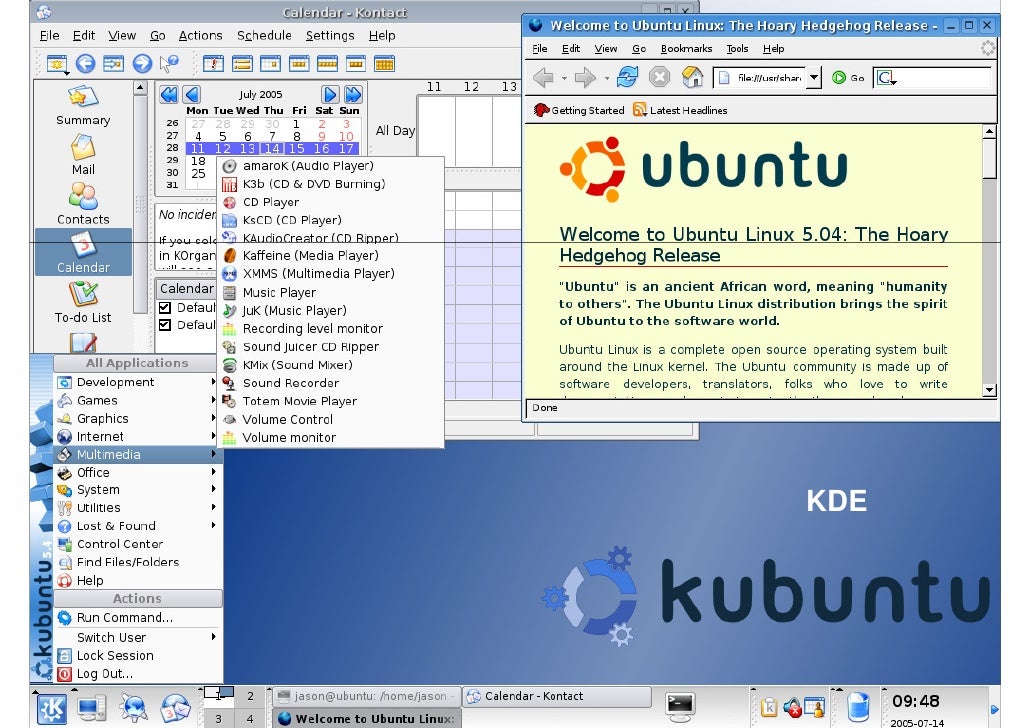Open the Latest Headlines bookmark
This screenshot has width=1030, height=728.
[680, 110]
